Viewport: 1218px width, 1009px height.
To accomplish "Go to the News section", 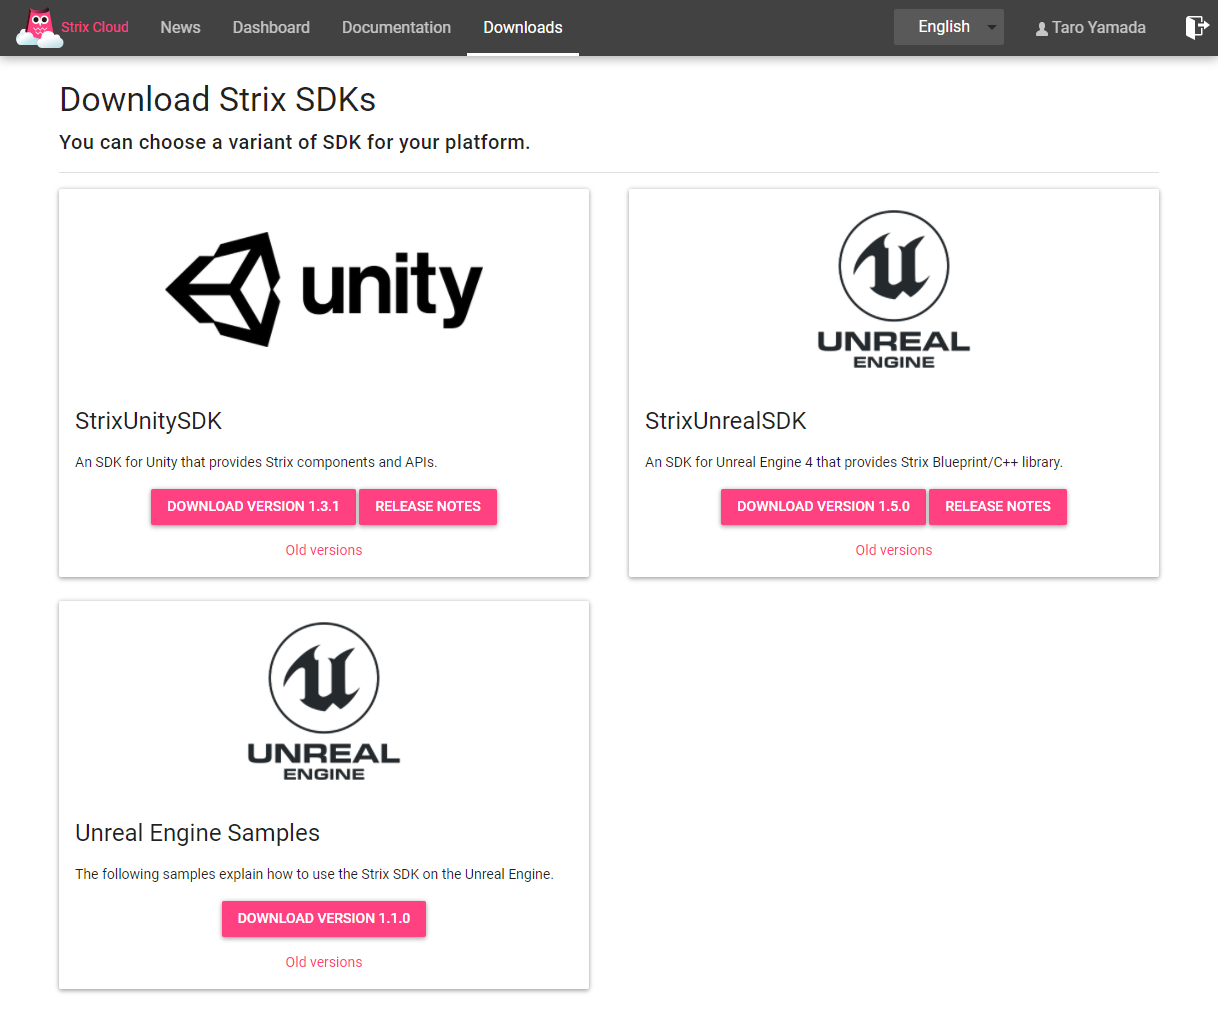I will (x=180, y=27).
